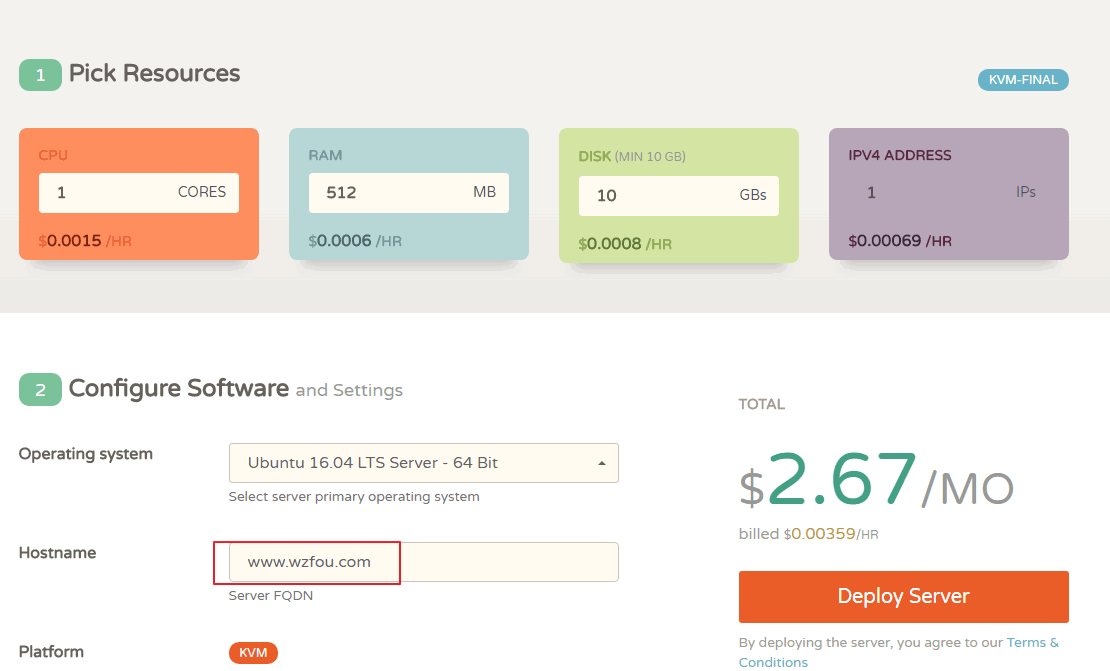Image resolution: width=1110 pixels, height=671 pixels.
Task: Open the Terms & Conditions link
Action: (x=1032, y=643)
